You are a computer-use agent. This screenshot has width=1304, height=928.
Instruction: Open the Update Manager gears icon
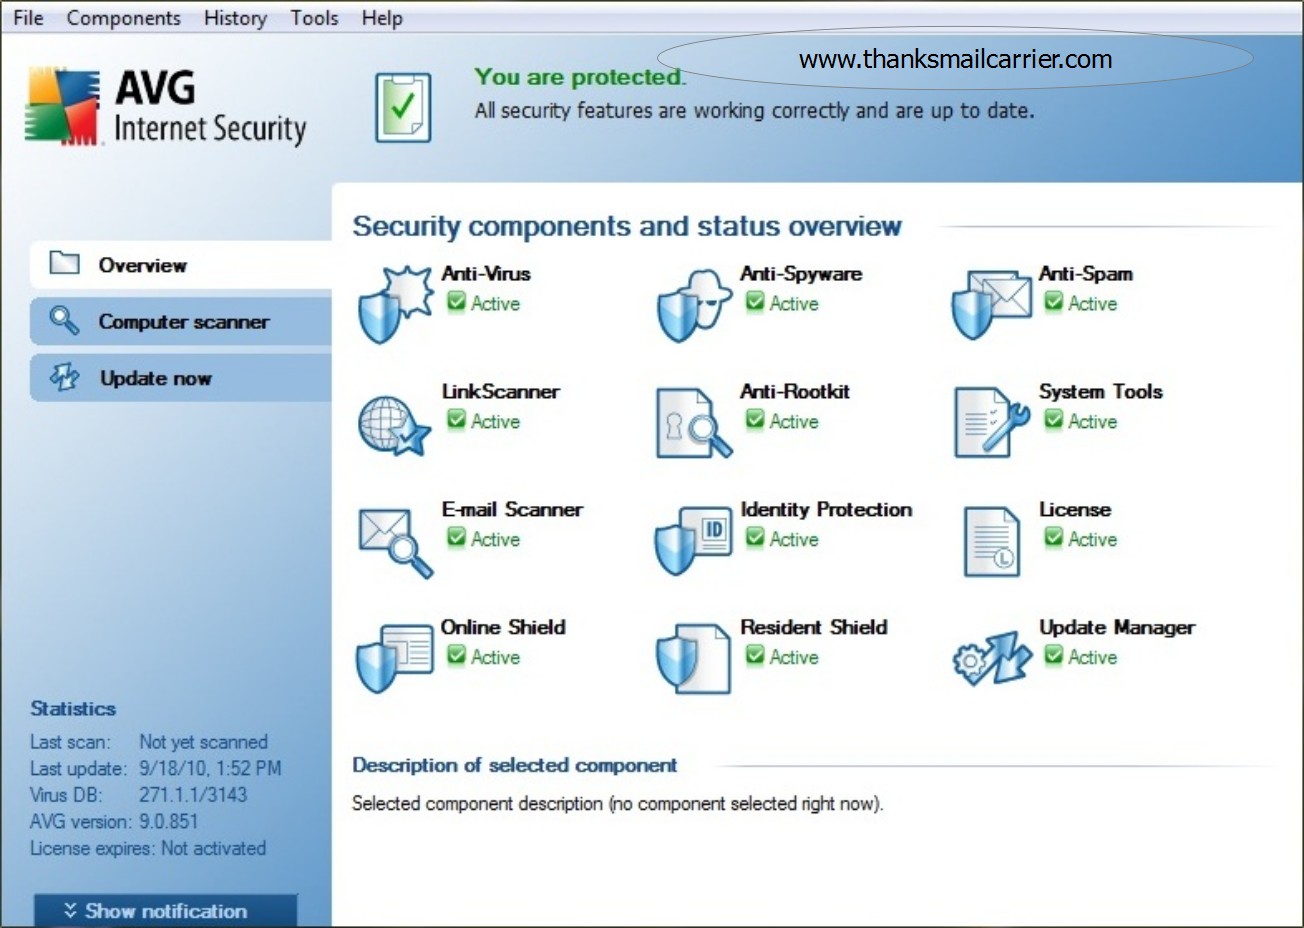pos(993,659)
